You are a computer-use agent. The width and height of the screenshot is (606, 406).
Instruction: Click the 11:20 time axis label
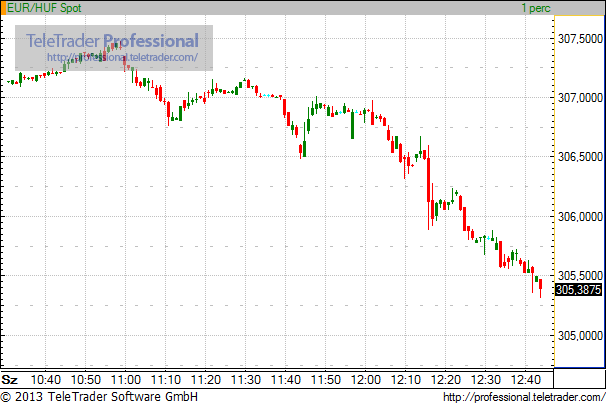(x=206, y=380)
